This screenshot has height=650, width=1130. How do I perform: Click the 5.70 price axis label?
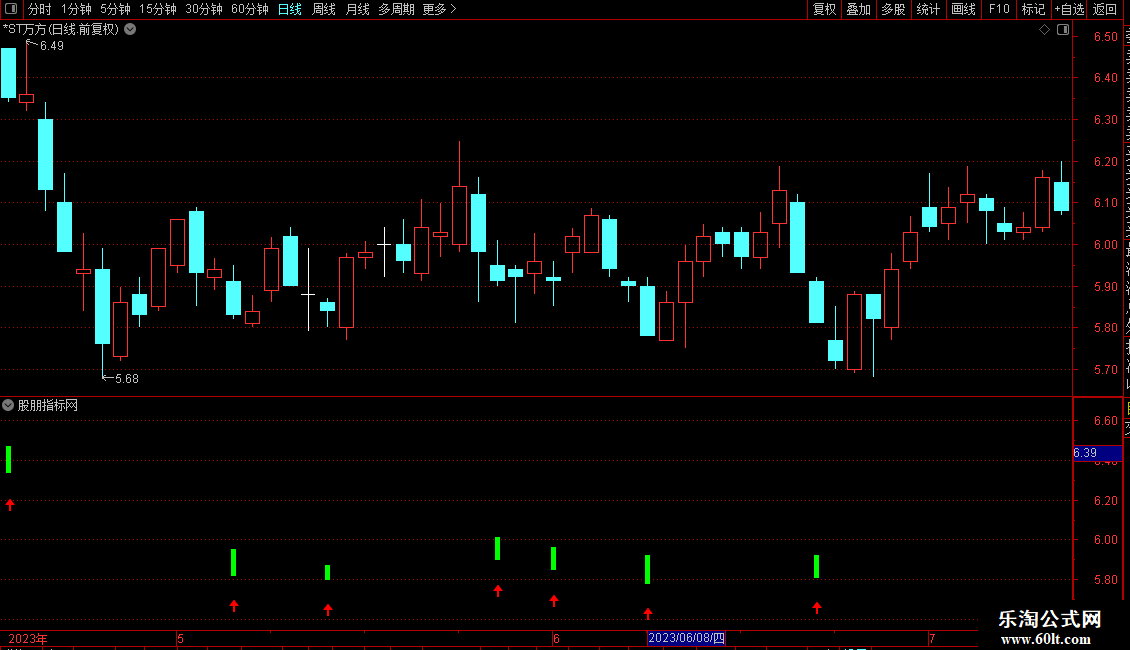[x=1105, y=370]
